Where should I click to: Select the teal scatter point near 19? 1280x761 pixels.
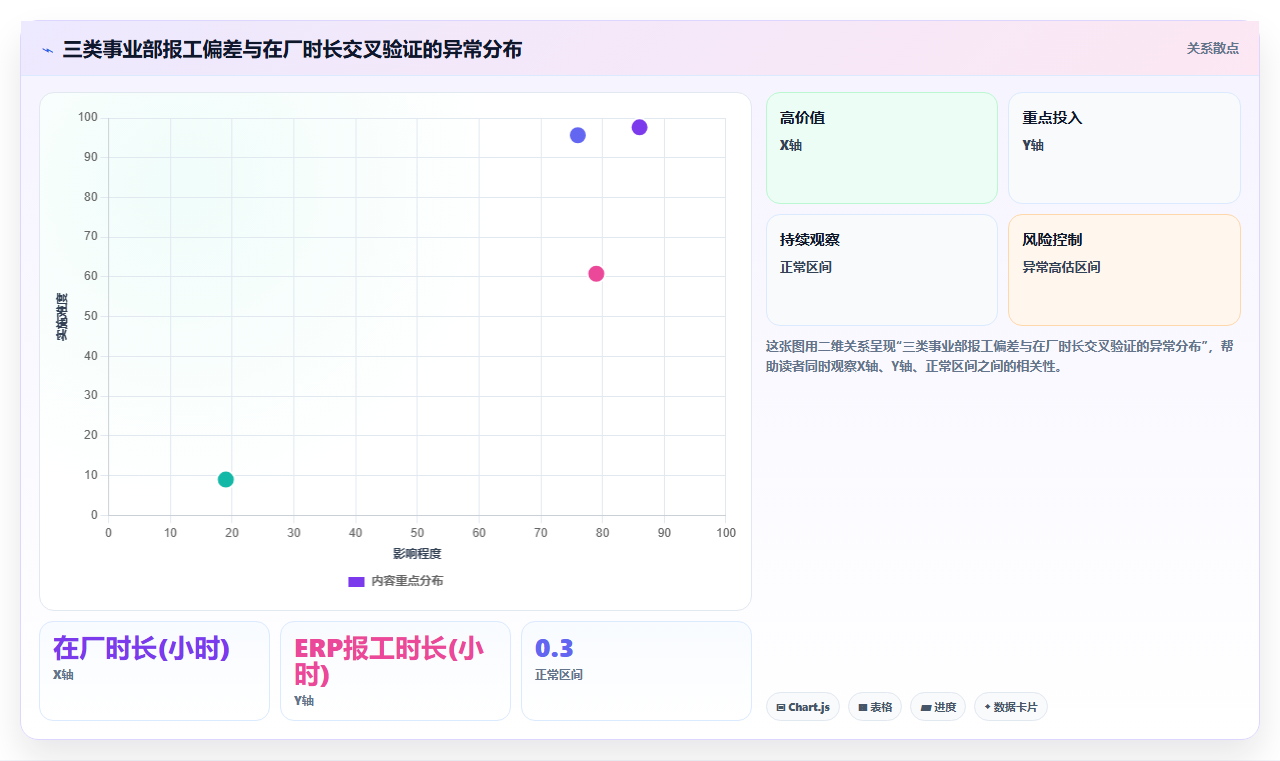click(226, 479)
